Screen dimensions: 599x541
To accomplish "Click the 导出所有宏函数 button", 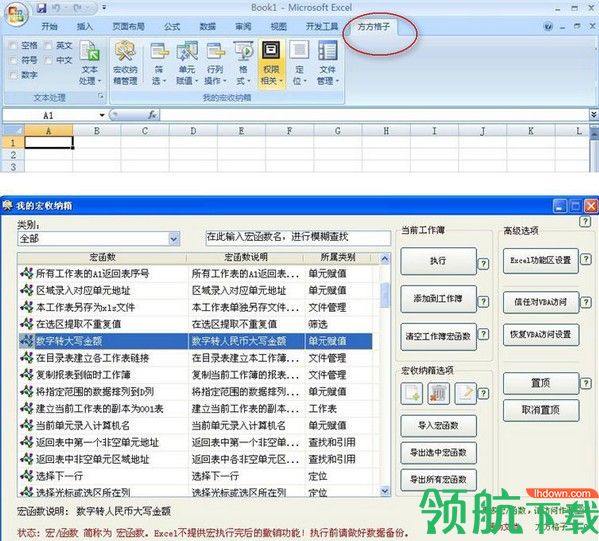I will [438, 479].
